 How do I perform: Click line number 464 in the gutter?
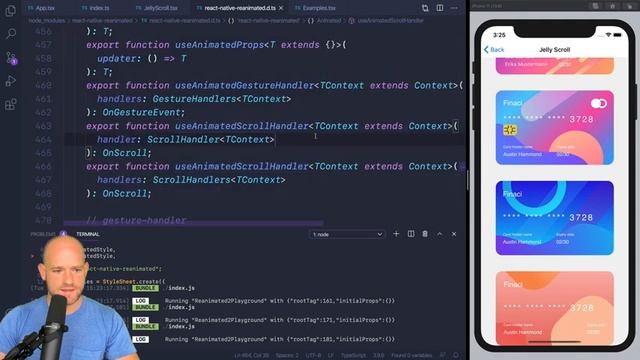(x=43, y=140)
